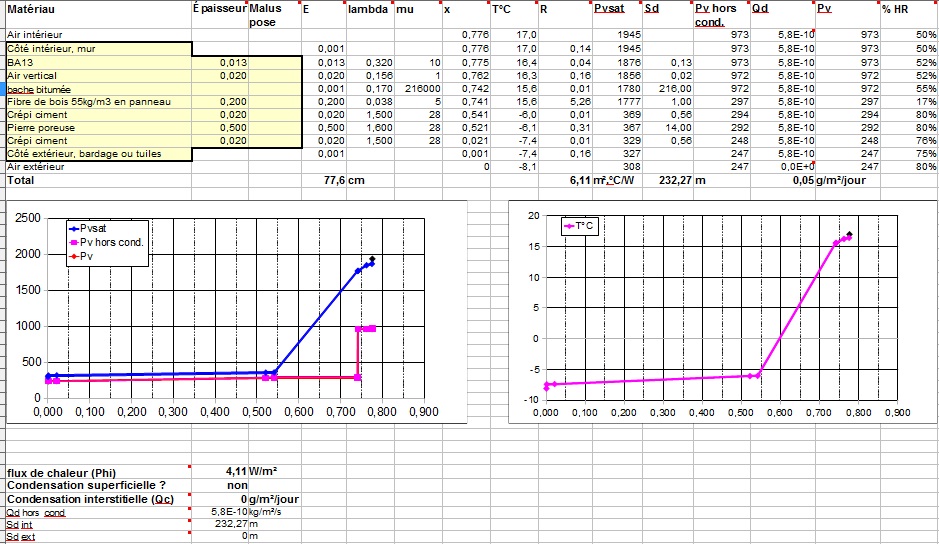
Task: Select the 'non' condensation result cell
Action: [x=220, y=486]
